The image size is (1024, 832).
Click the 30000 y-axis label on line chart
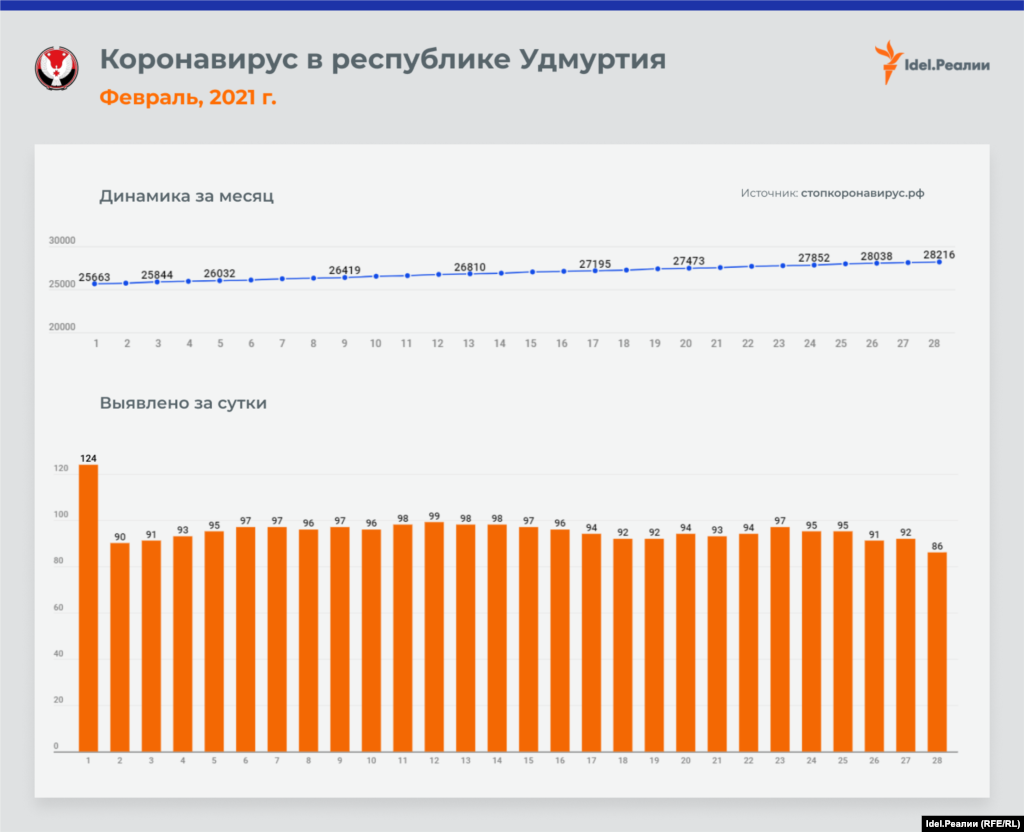(62, 242)
